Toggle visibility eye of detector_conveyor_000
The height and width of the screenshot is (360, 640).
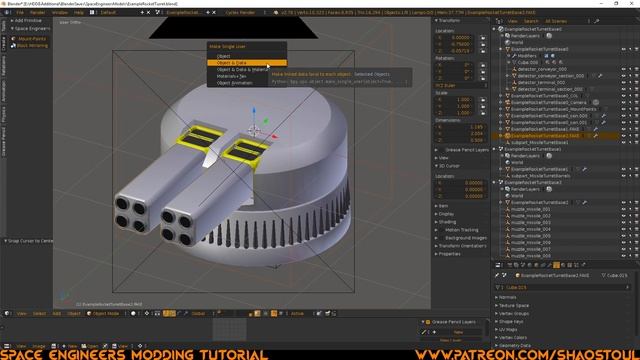[x=624, y=69]
